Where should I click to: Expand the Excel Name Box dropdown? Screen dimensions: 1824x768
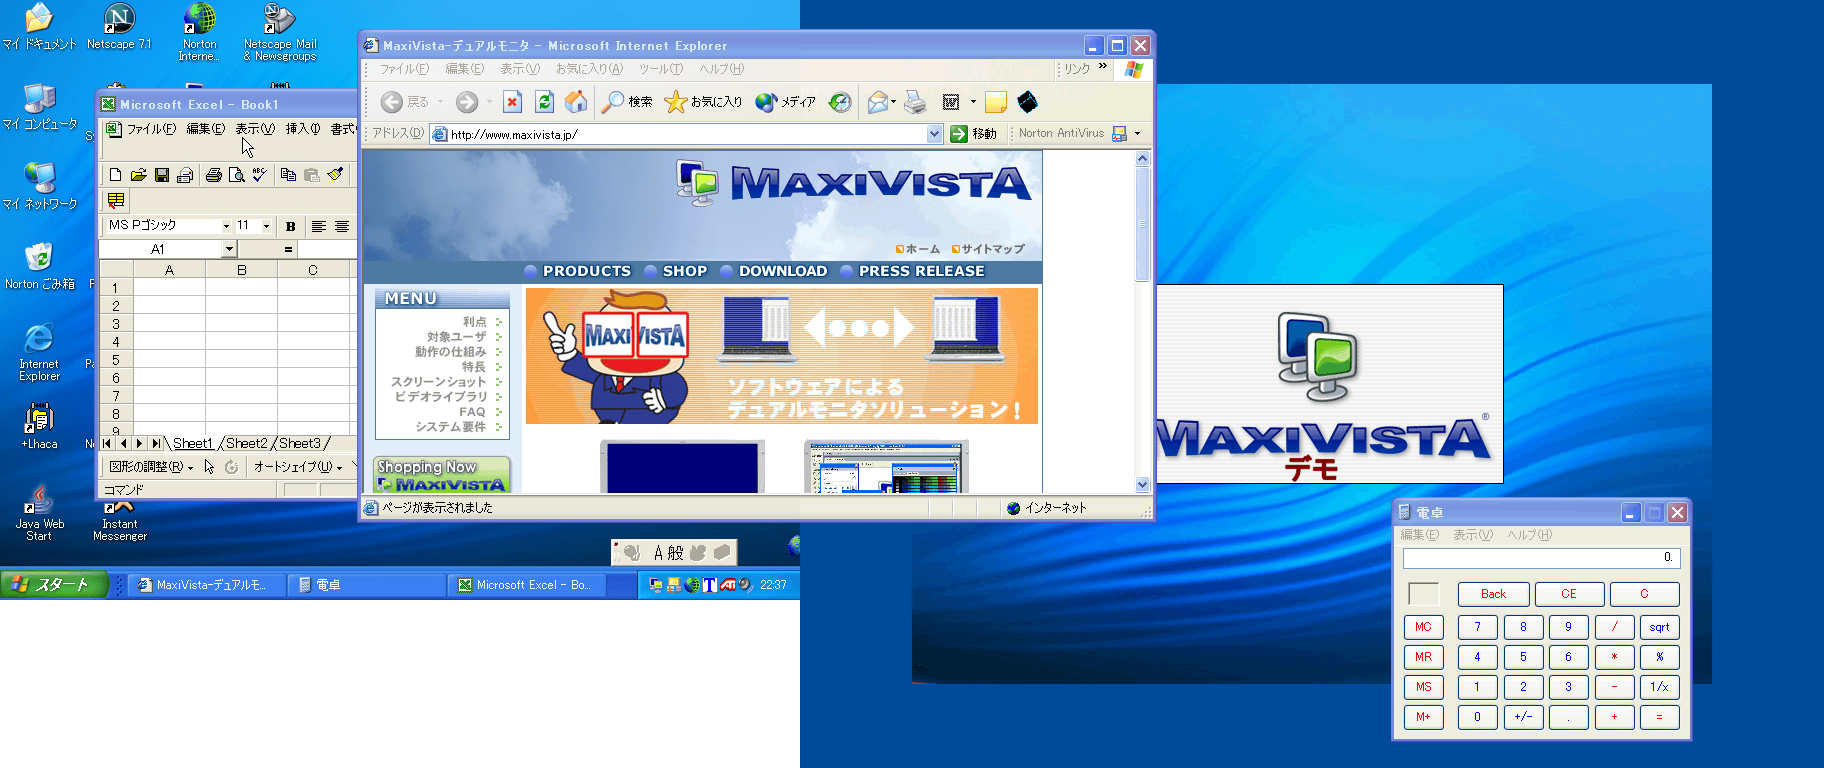coord(229,249)
